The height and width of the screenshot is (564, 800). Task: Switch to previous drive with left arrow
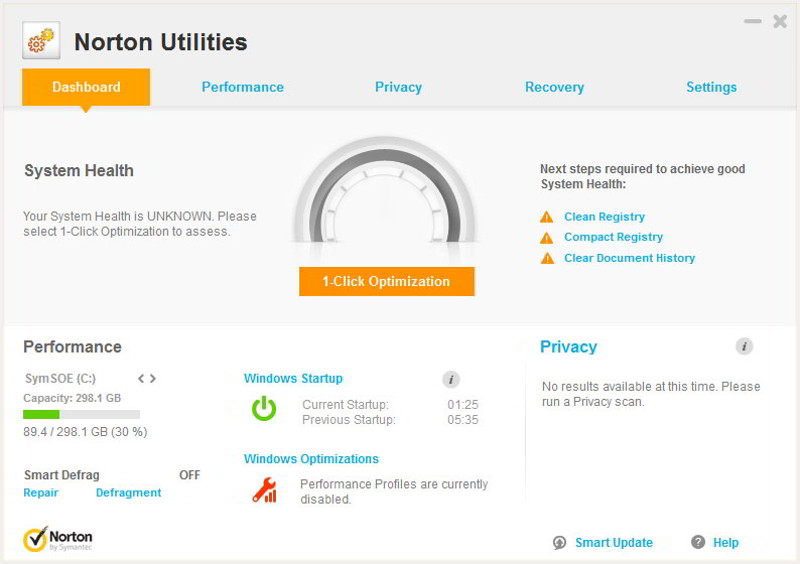(x=141, y=378)
